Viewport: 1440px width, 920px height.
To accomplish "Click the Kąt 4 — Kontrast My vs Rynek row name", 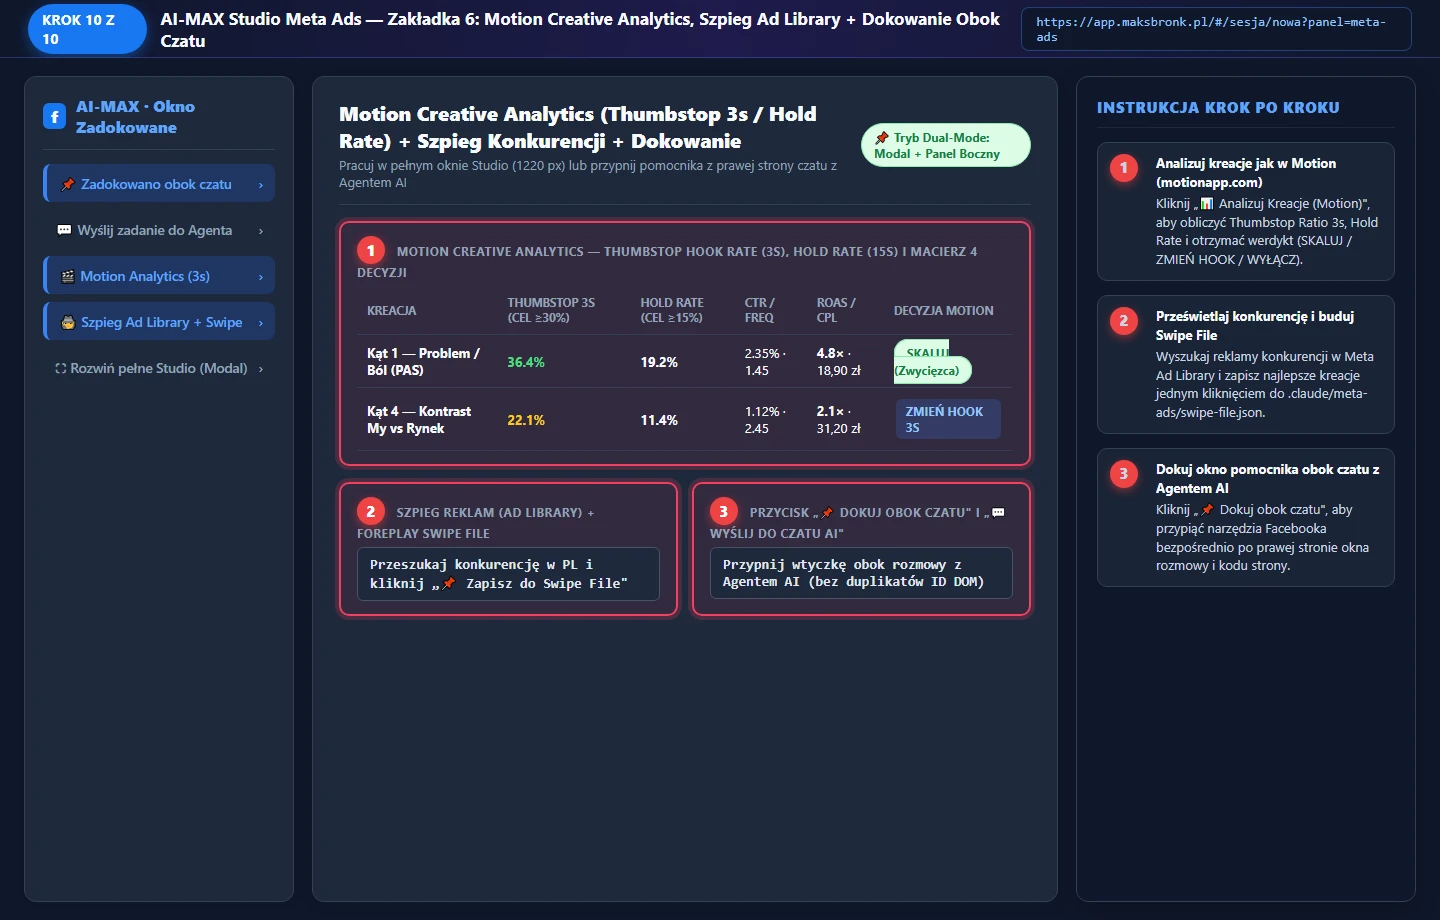I will (x=419, y=420).
